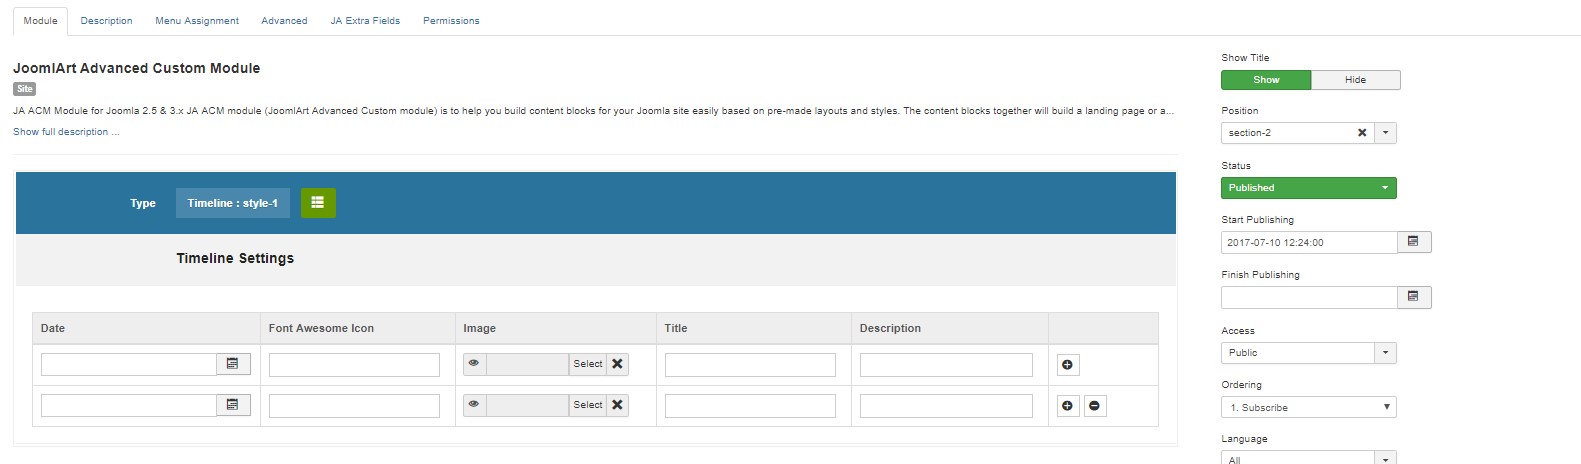Set Show Title to Show

pos(1266,80)
